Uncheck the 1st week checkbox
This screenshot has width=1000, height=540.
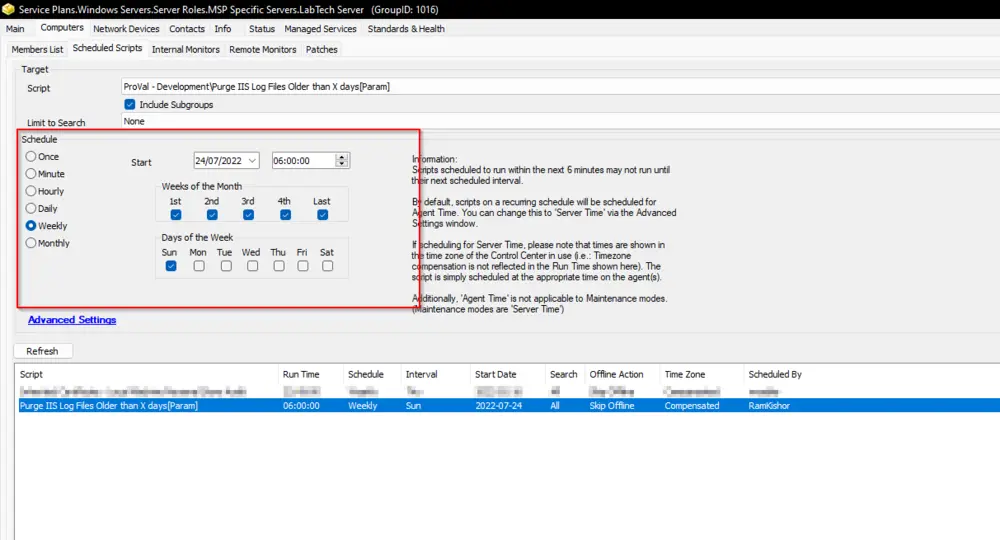pyautogui.click(x=176, y=215)
